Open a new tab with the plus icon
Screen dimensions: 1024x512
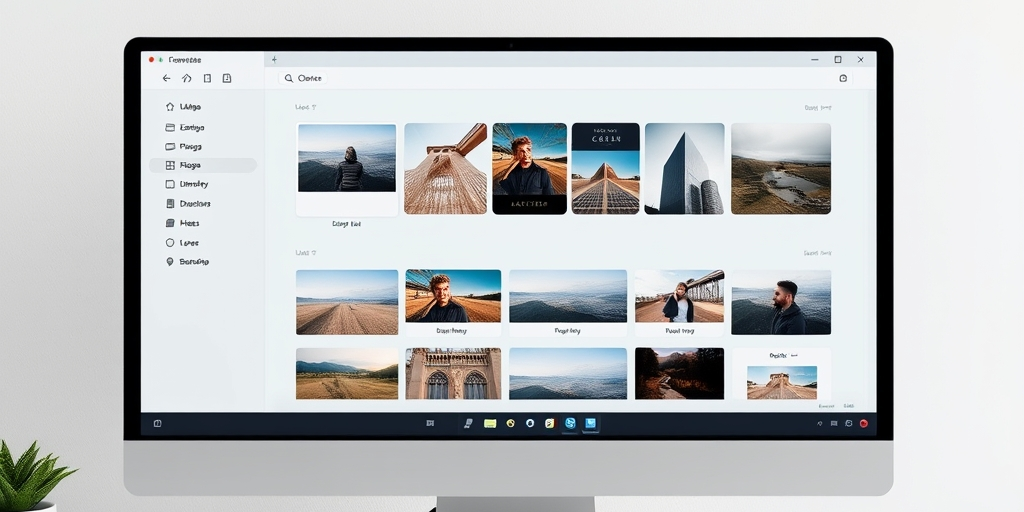pyautogui.click(x=274, y=59)
